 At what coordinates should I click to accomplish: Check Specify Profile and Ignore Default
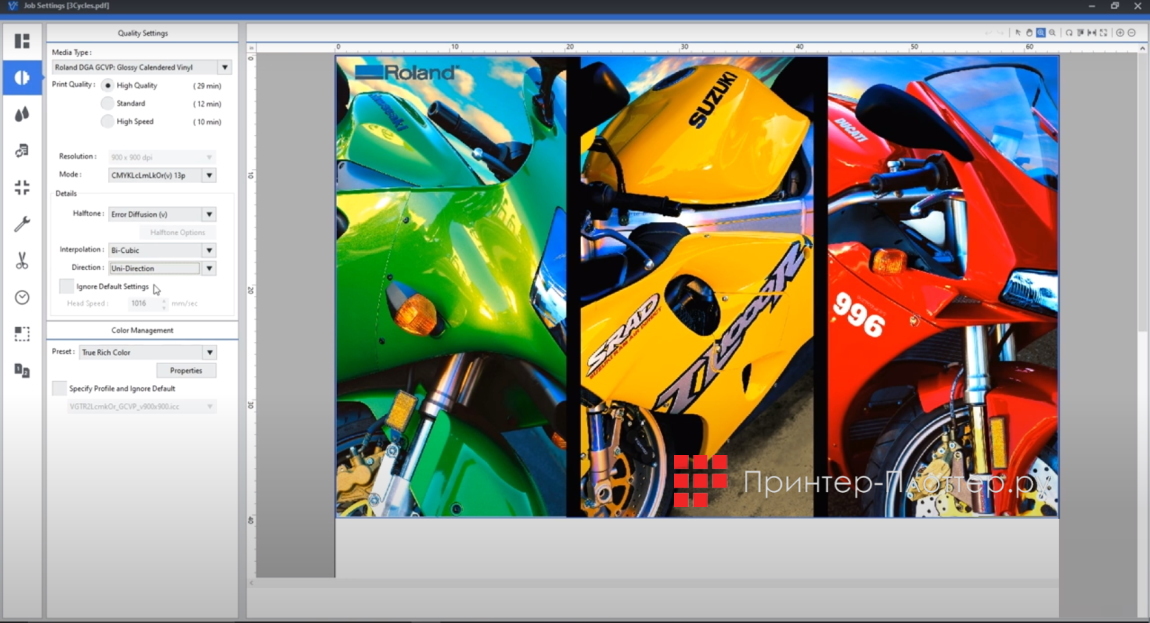pyautogui.click(x=60, y=388)
